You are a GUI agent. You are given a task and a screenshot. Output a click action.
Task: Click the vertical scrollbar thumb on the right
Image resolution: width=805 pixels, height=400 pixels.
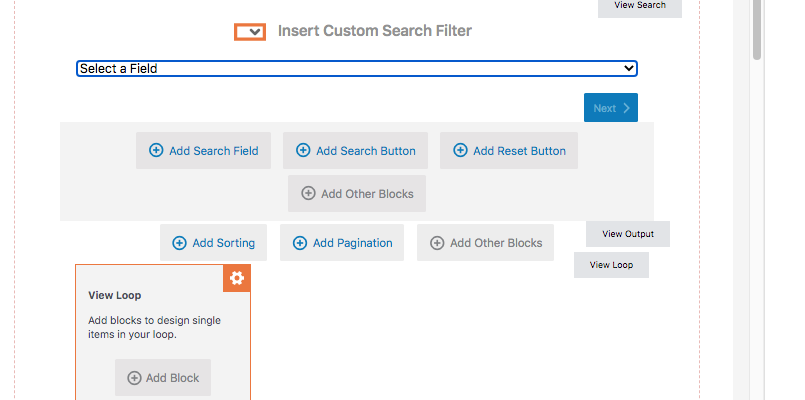757,30
